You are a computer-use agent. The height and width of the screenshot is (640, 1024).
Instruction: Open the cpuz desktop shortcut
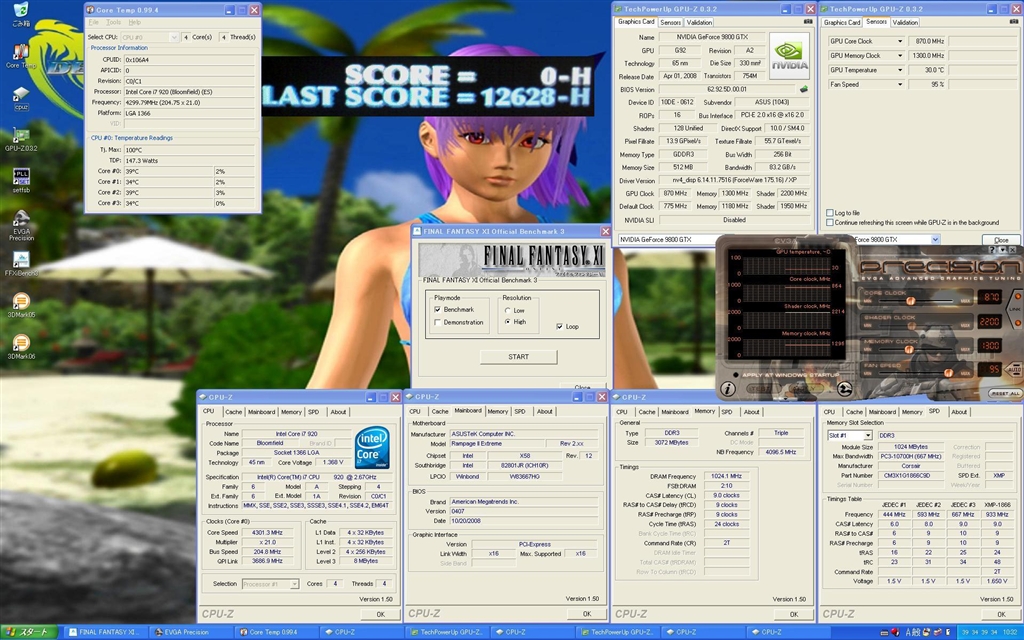pos(21,98)
